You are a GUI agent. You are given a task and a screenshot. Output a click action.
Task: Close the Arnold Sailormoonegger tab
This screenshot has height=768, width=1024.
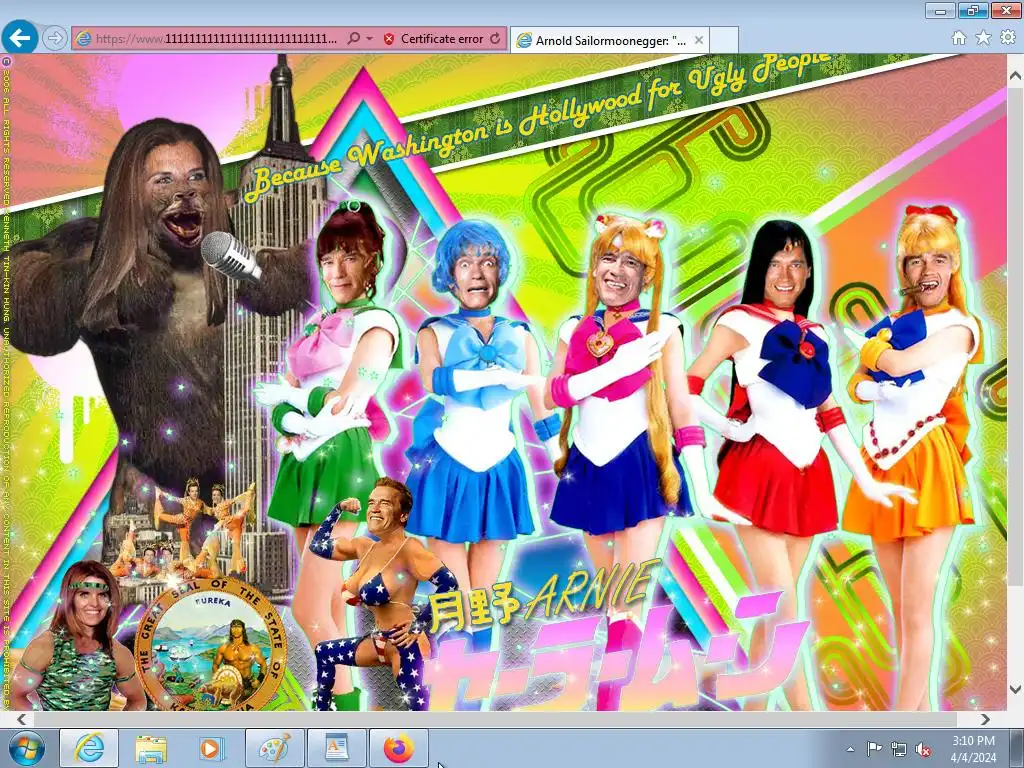click(x=699, y=40)
